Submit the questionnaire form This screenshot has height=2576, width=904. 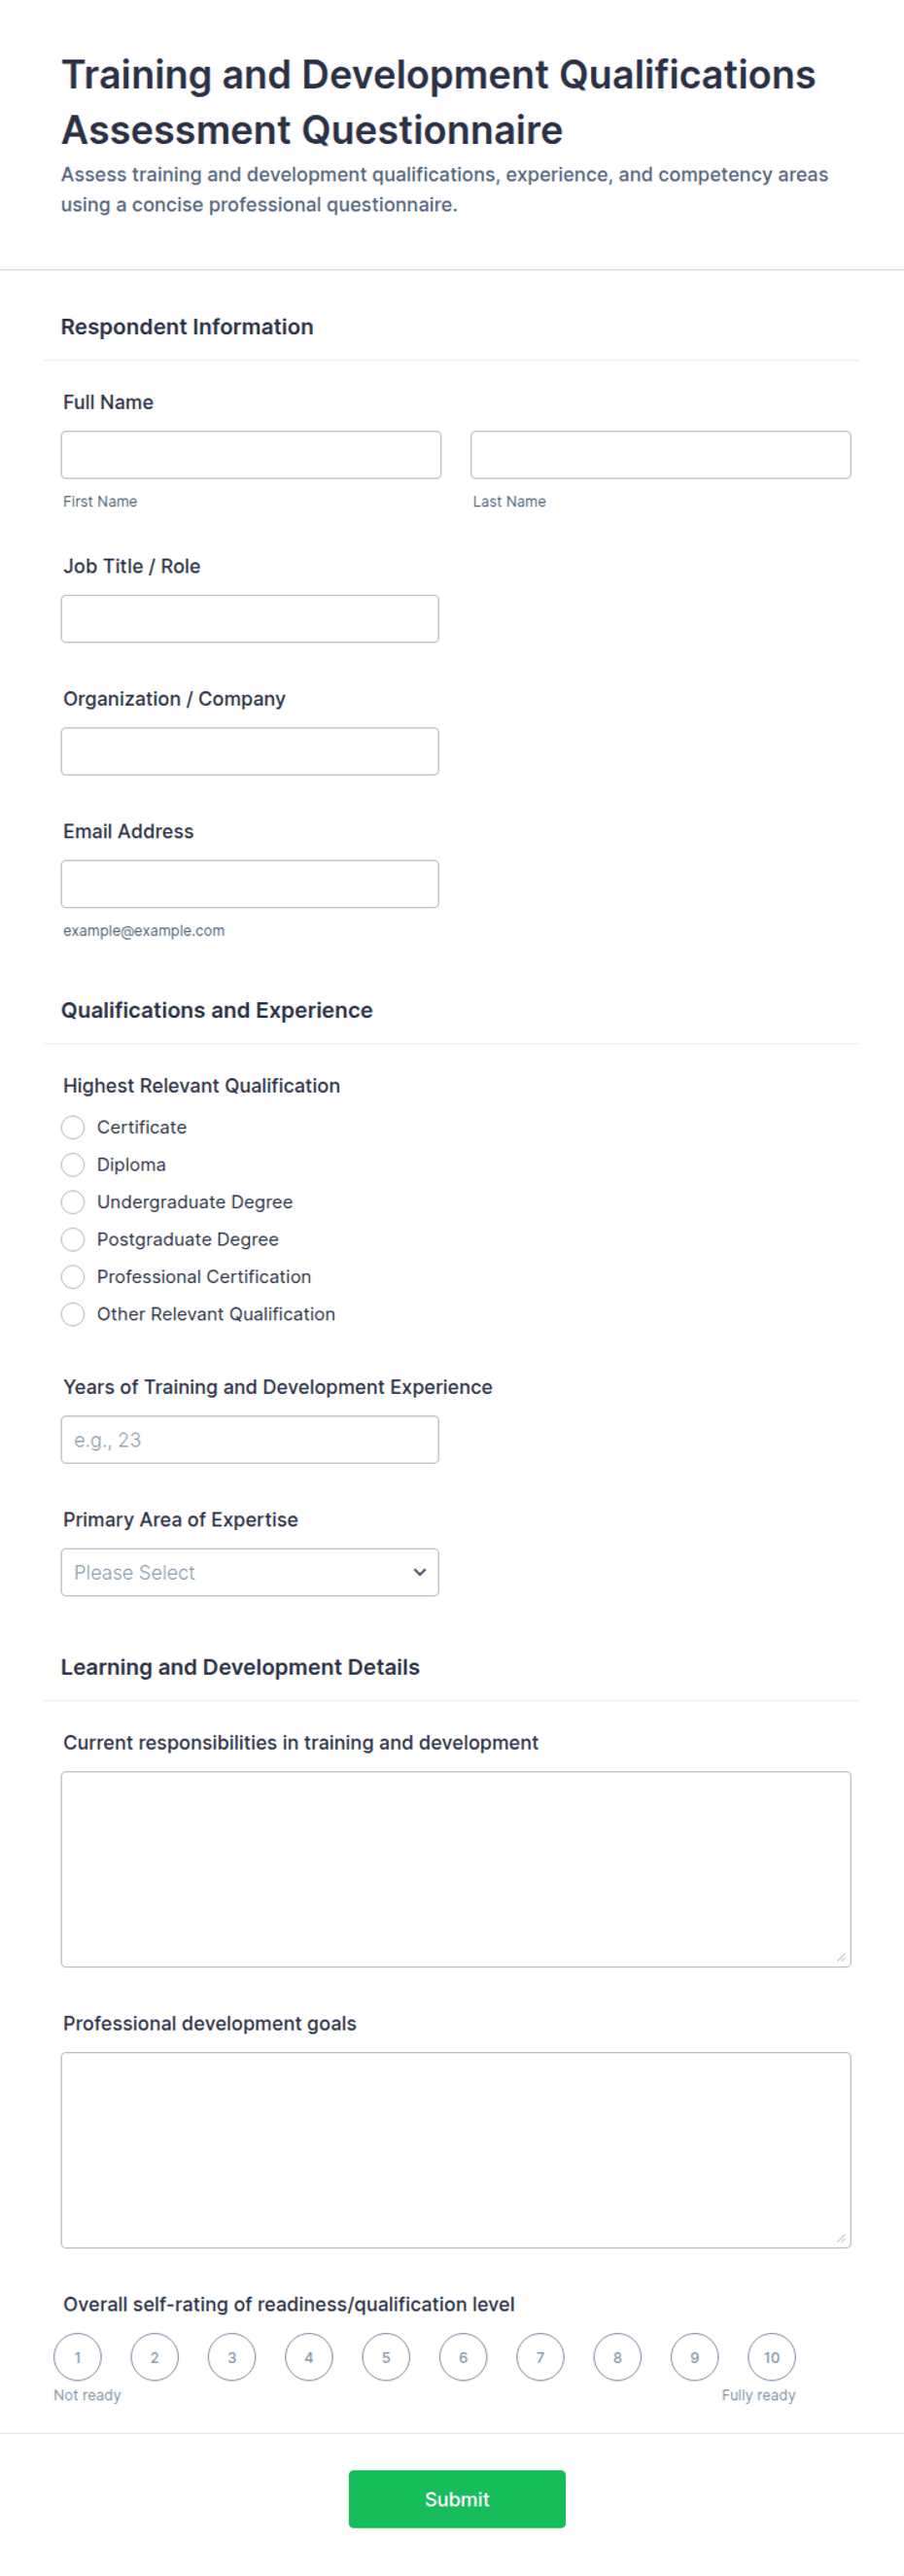click(x=457, y=2499)
